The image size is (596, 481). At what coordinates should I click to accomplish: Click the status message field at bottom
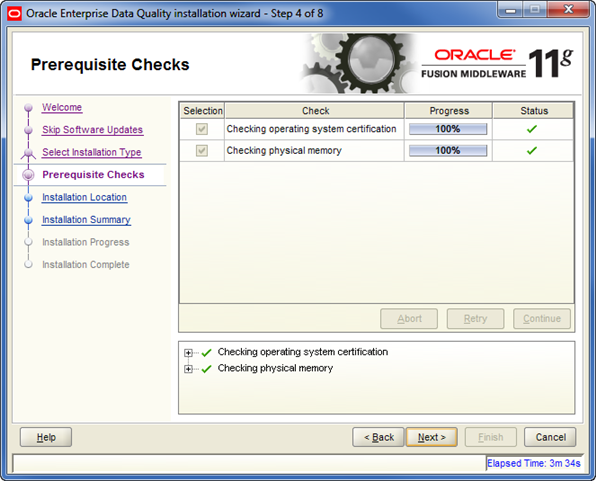pyautogui.click(x=249, y=464)
